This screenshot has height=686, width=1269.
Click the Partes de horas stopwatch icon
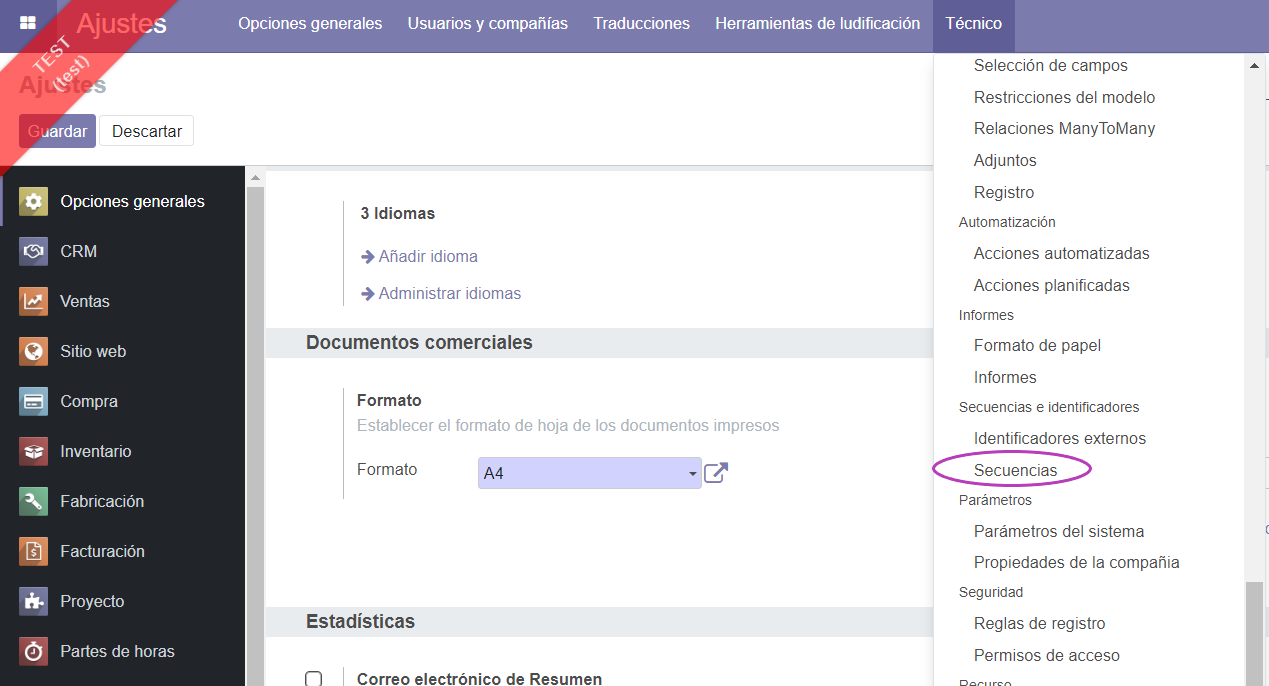click(x=33, y=651)
